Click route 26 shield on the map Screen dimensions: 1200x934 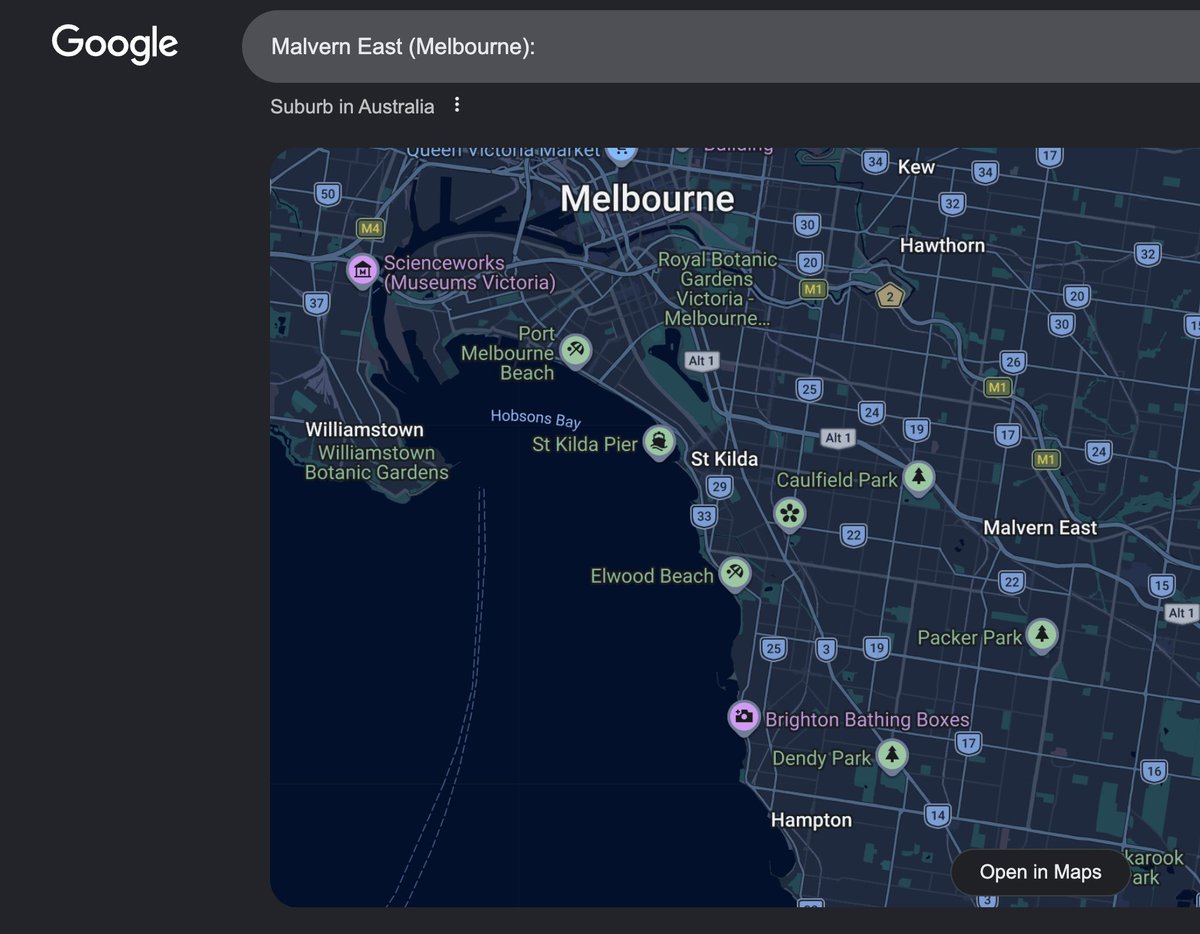point(1013,362)
